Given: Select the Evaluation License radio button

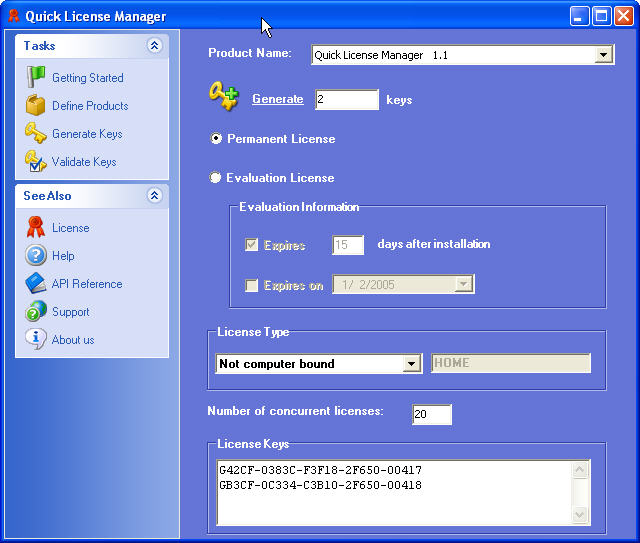Looking at the screenshot, I should click(215, 178).
